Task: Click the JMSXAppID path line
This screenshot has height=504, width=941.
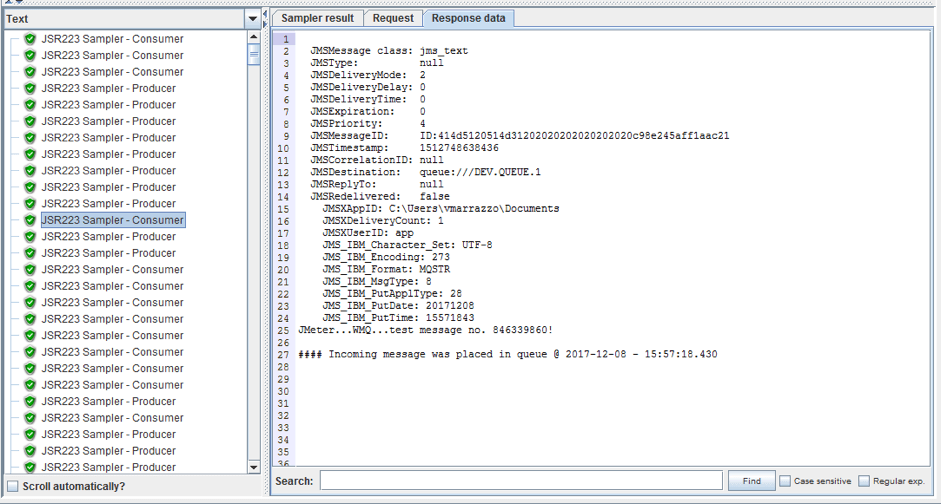Action: tap(440, 209)
